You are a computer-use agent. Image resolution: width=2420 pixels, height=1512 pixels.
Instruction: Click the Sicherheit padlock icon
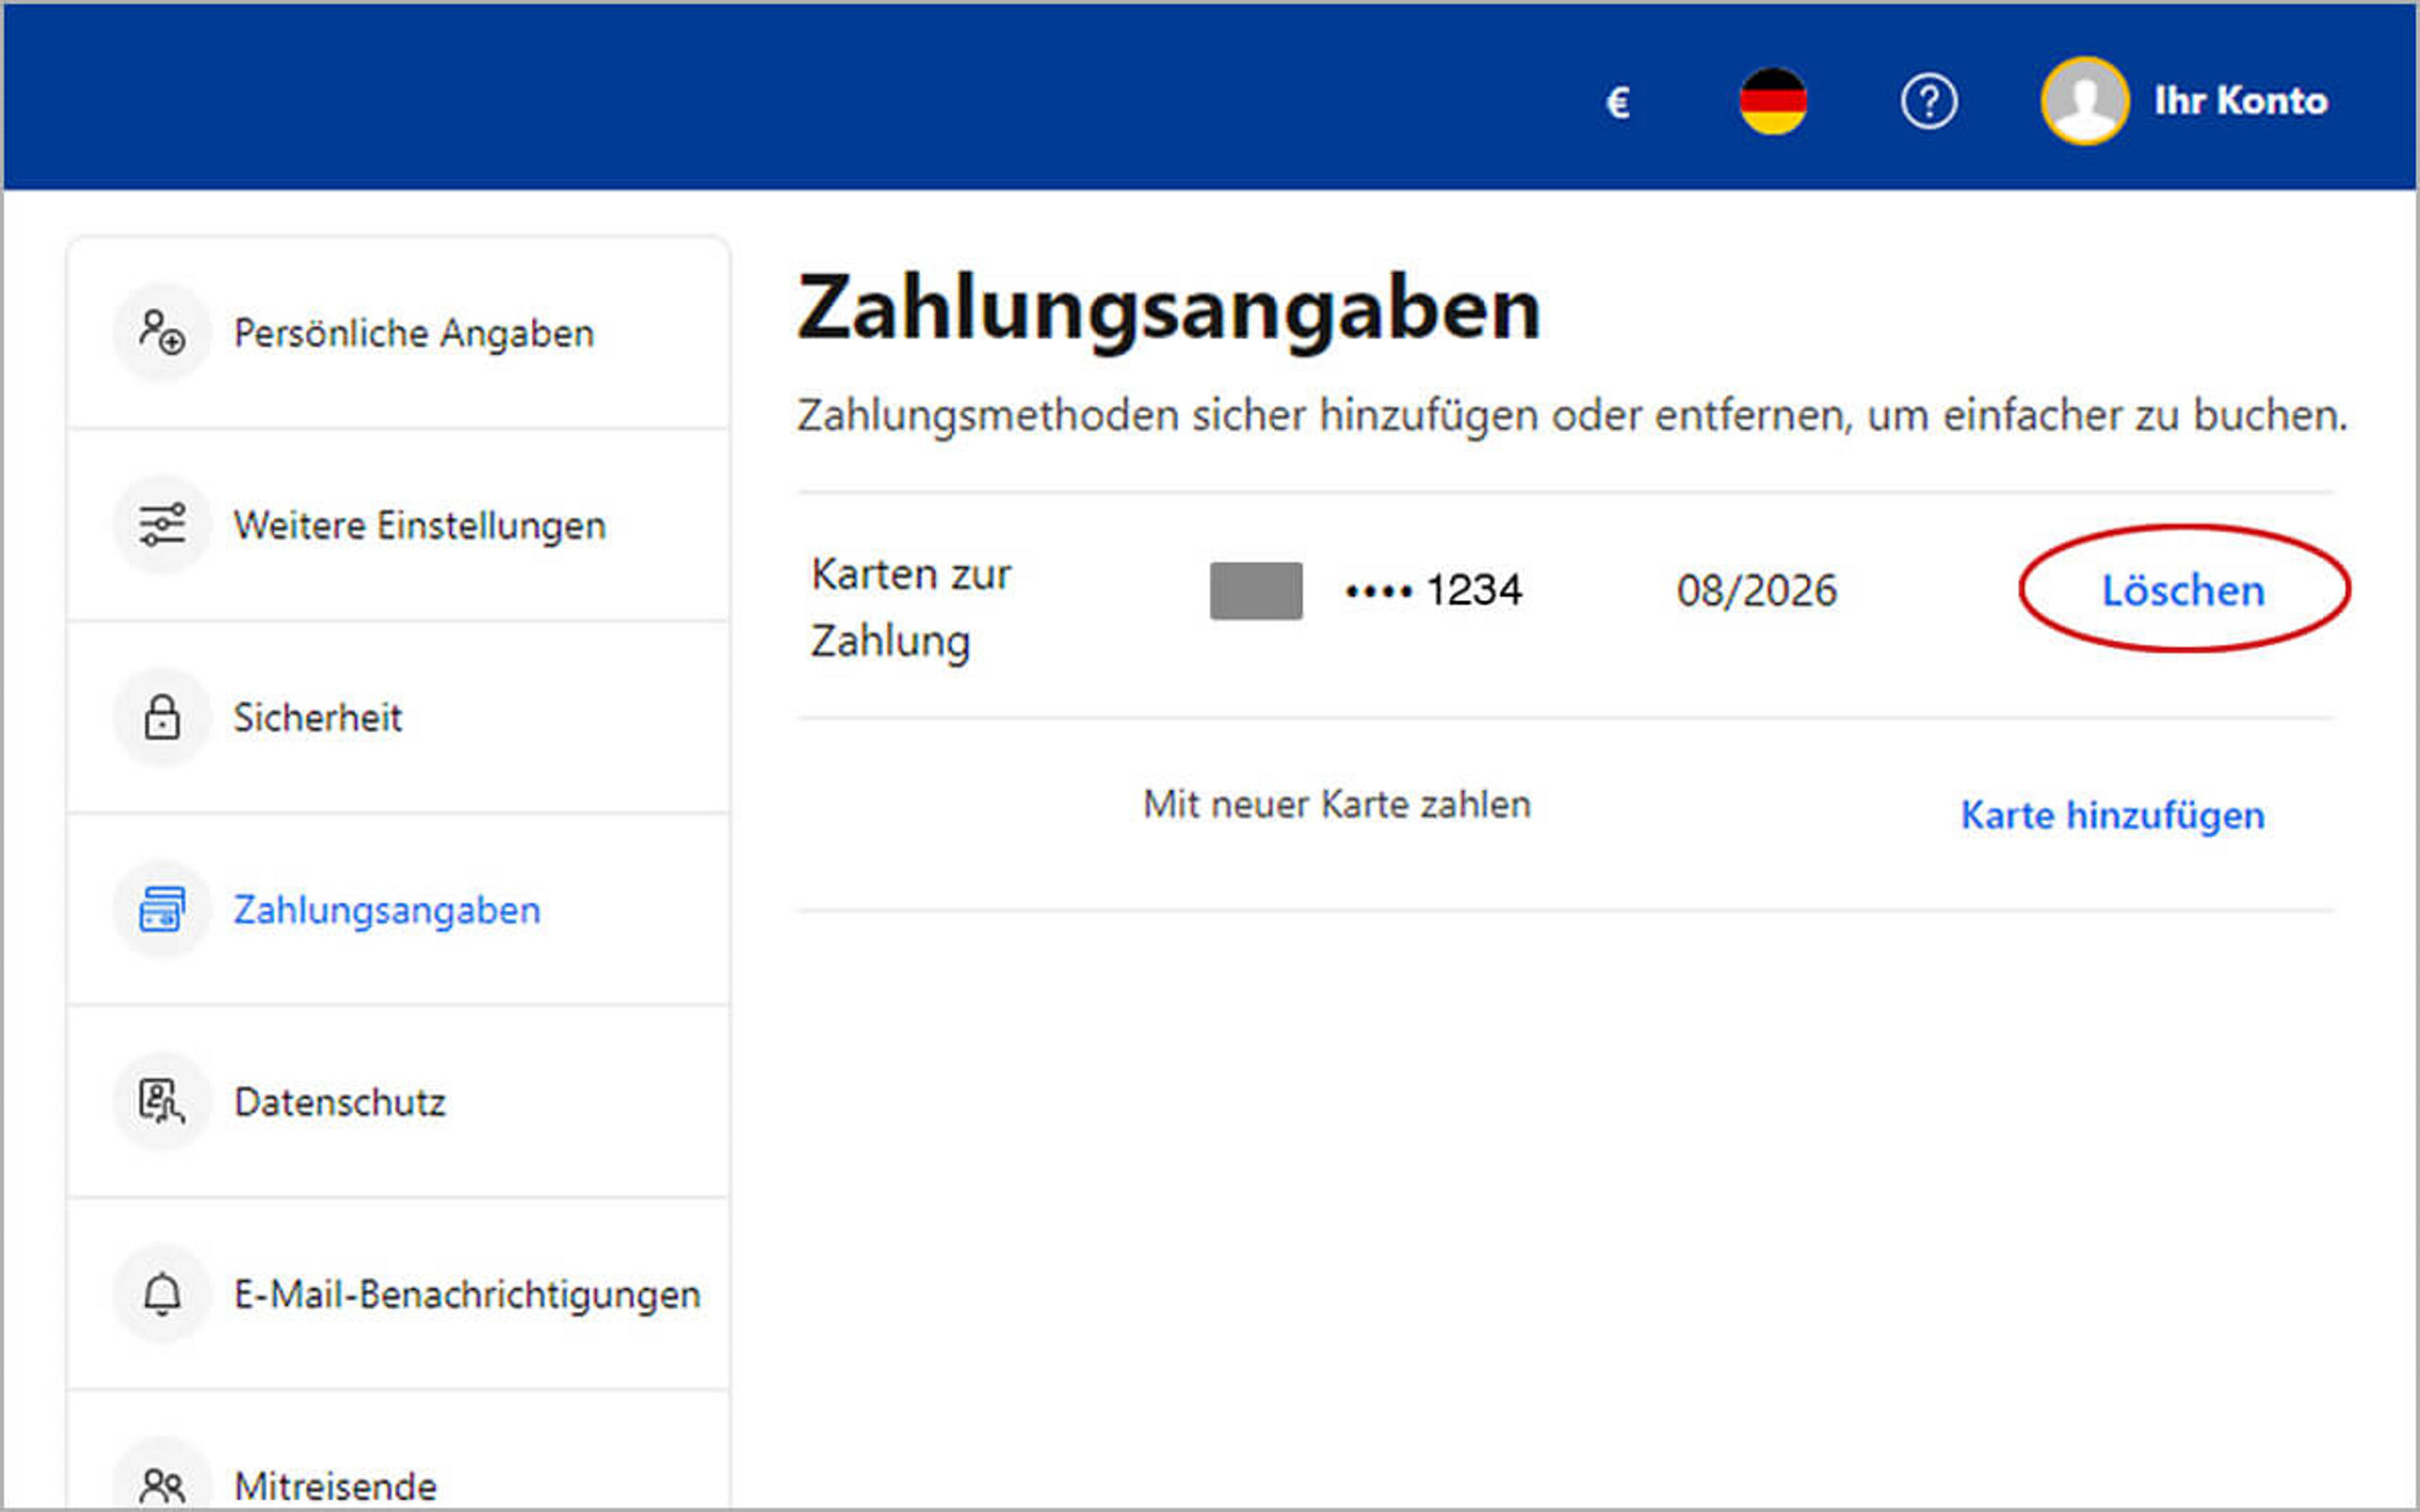pos(162,717)
